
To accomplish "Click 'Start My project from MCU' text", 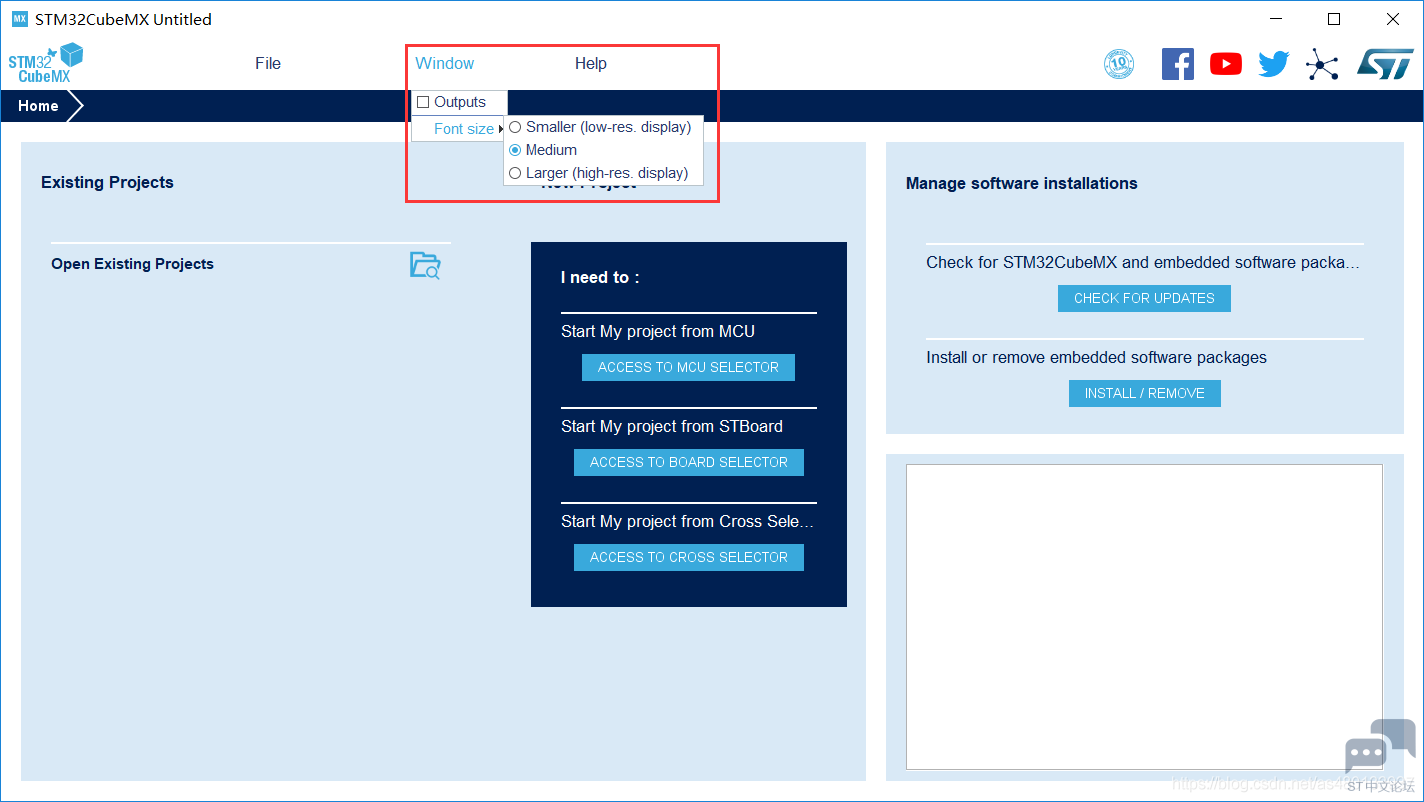I will click(x=658, y=331).
